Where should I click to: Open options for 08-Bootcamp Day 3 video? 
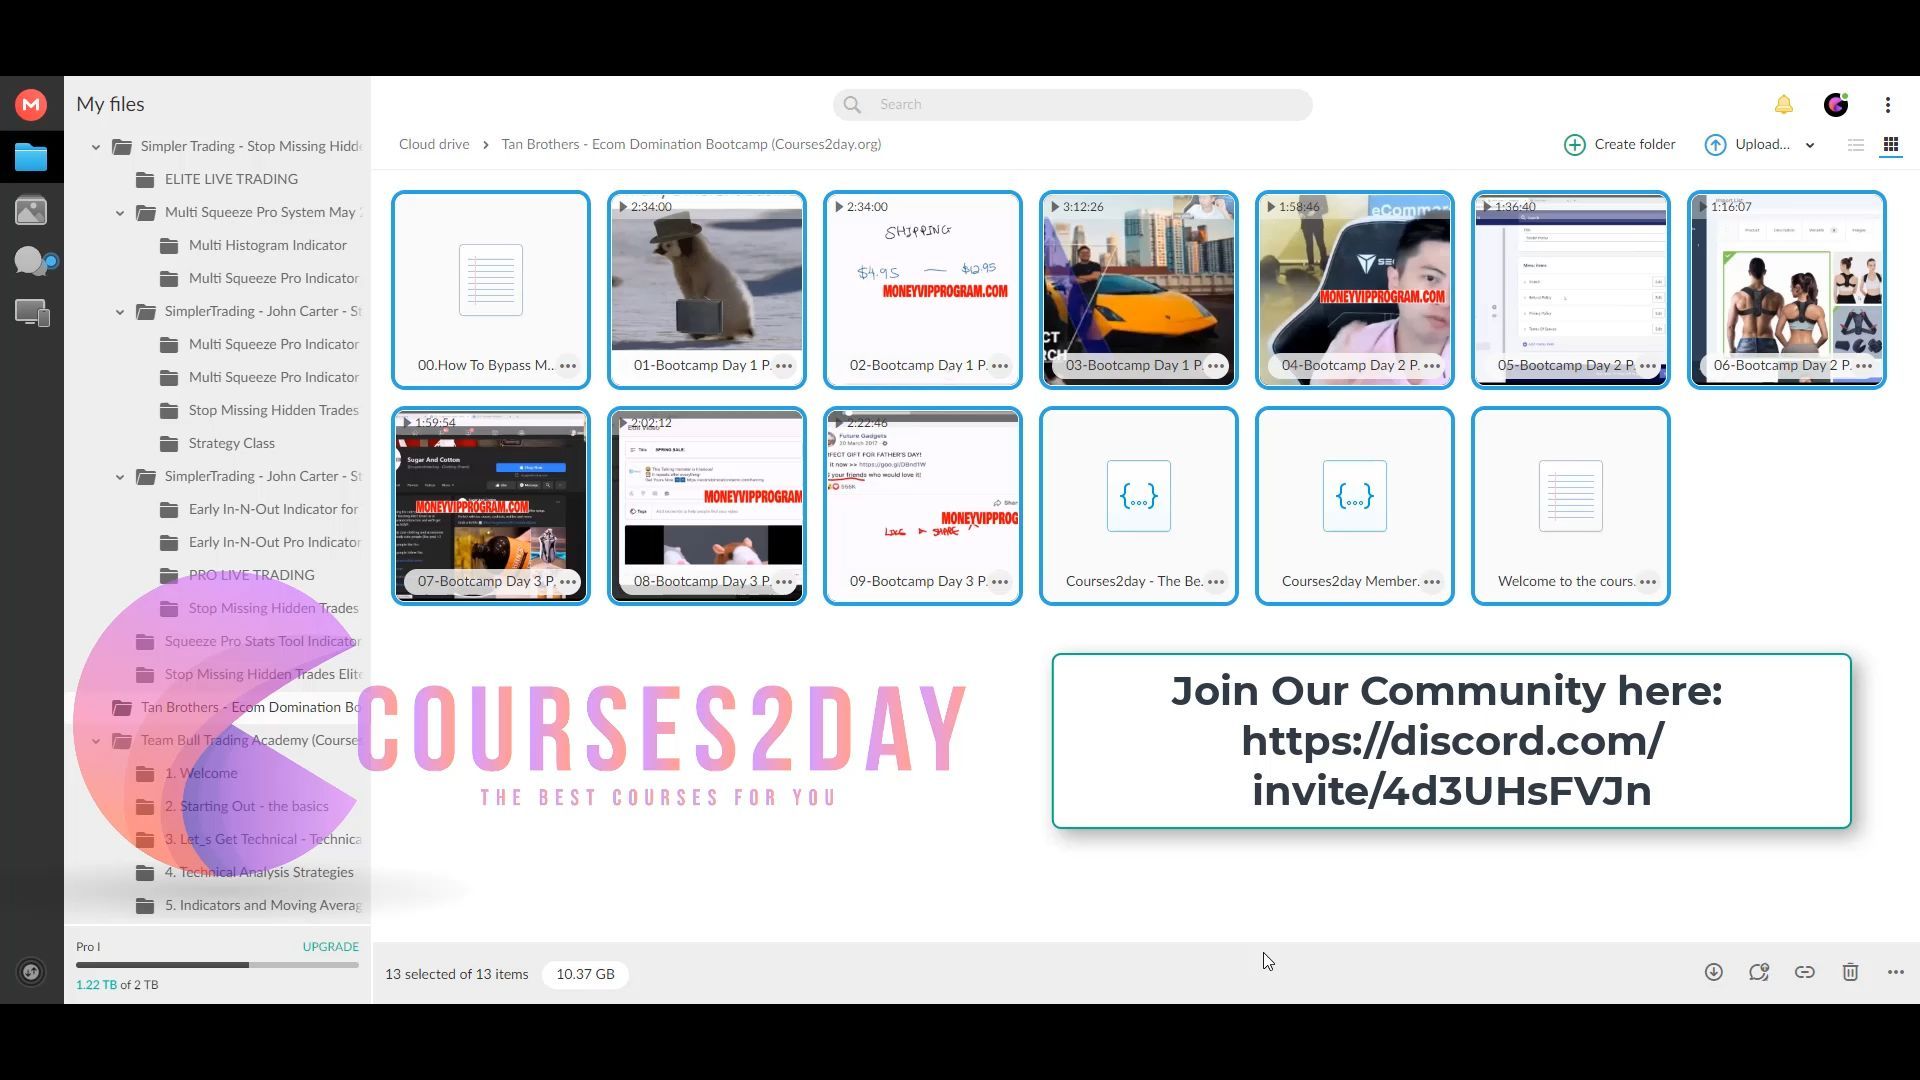click(784, 582)
